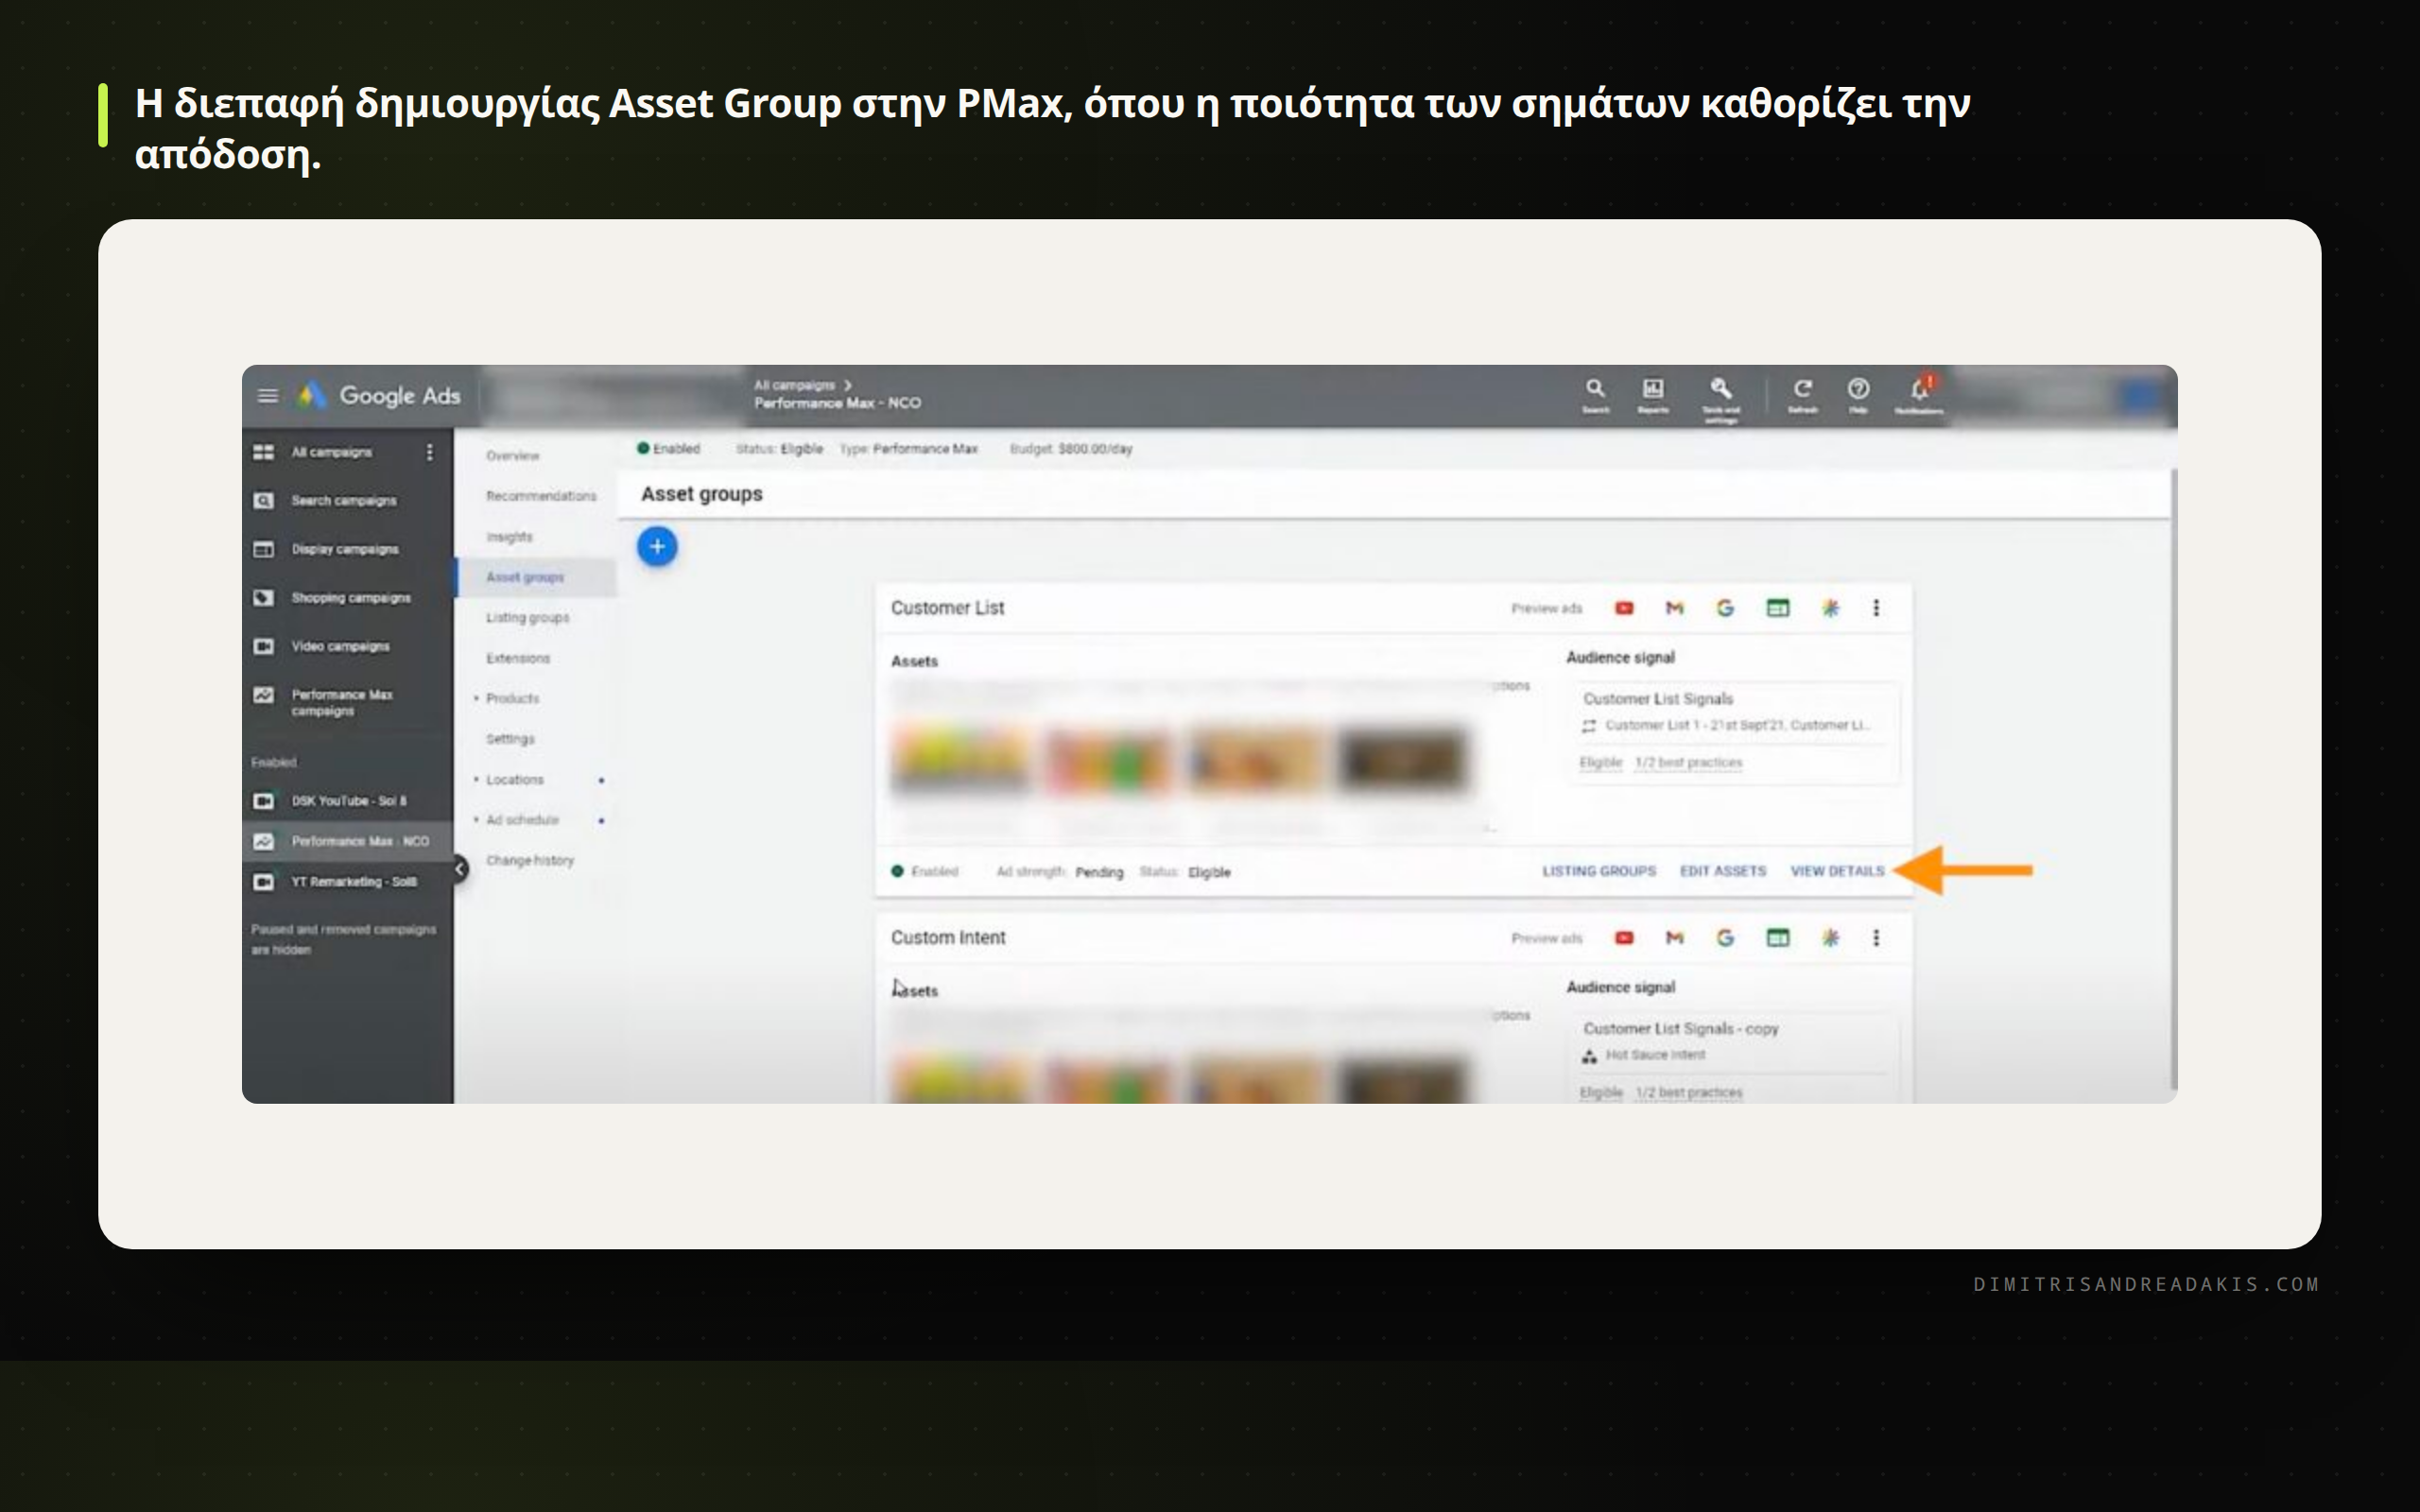
Task: Open the Listing groups page
Action: [527, 618]
